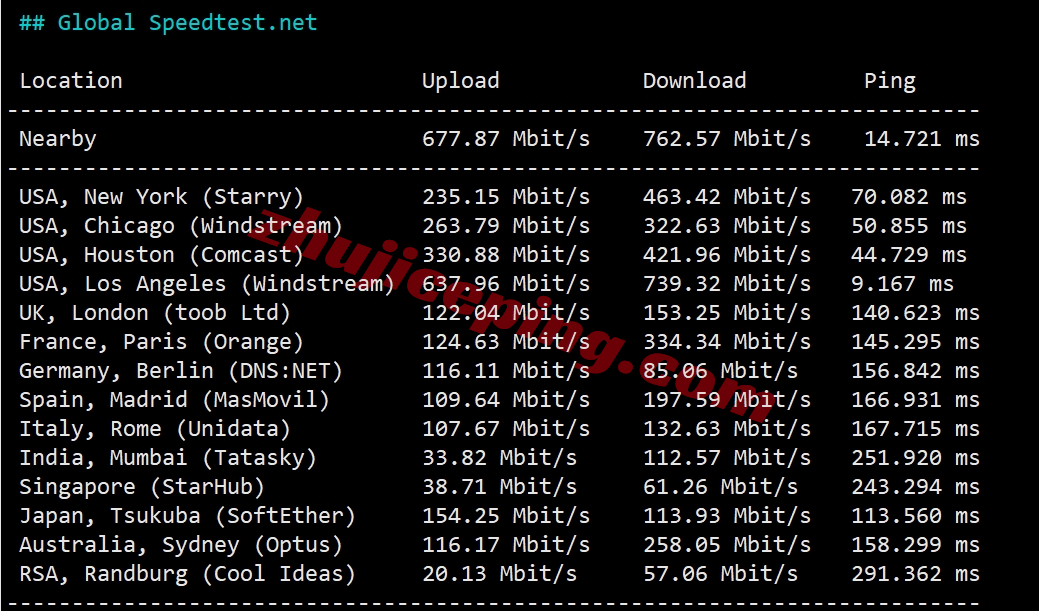Select the Download column header
Image resolution: width=1039 pixels, height=611 pixels.
point(694,80)
